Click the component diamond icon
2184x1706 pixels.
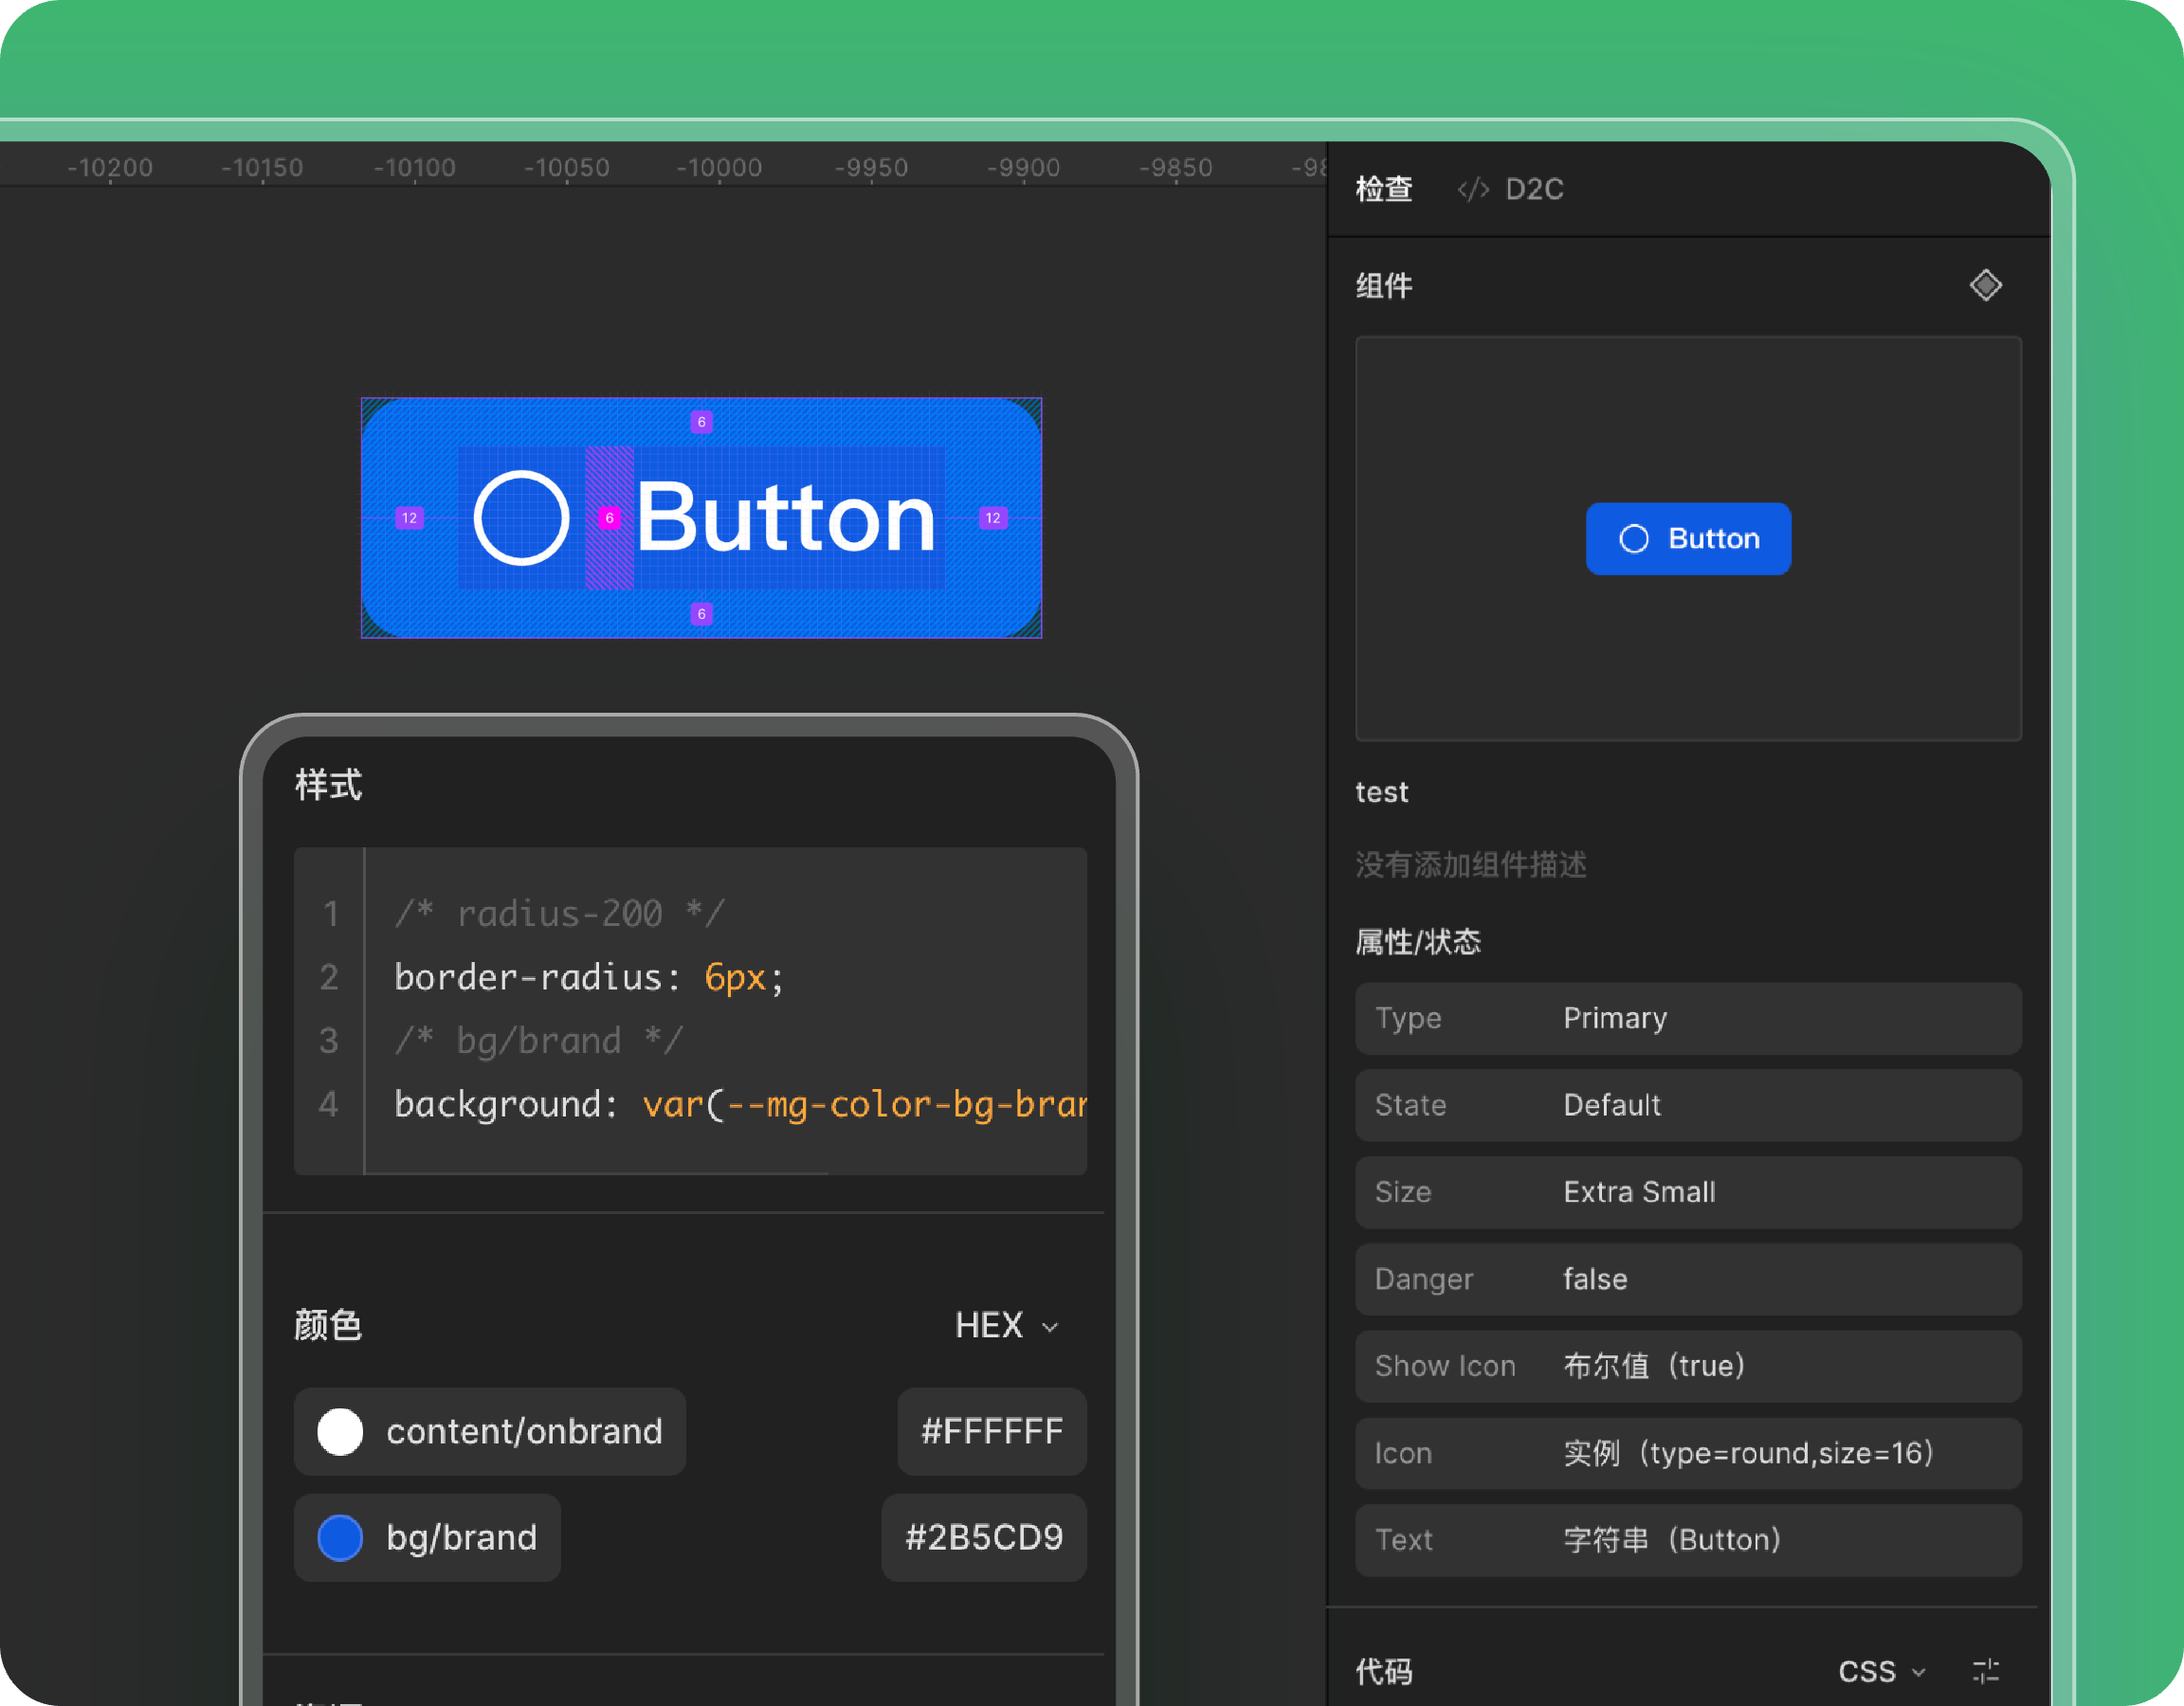point(1985,286)
